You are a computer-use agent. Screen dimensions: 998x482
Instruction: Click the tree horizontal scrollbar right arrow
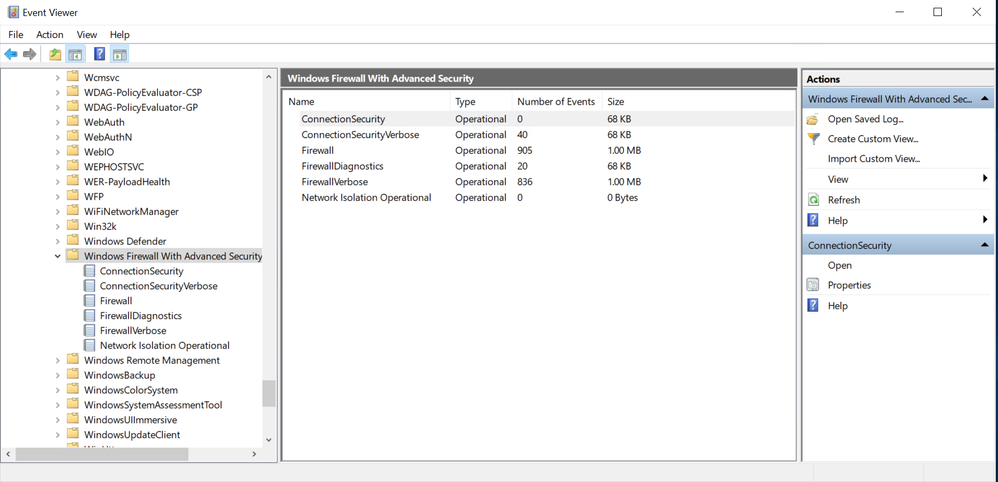click(254, 454)
